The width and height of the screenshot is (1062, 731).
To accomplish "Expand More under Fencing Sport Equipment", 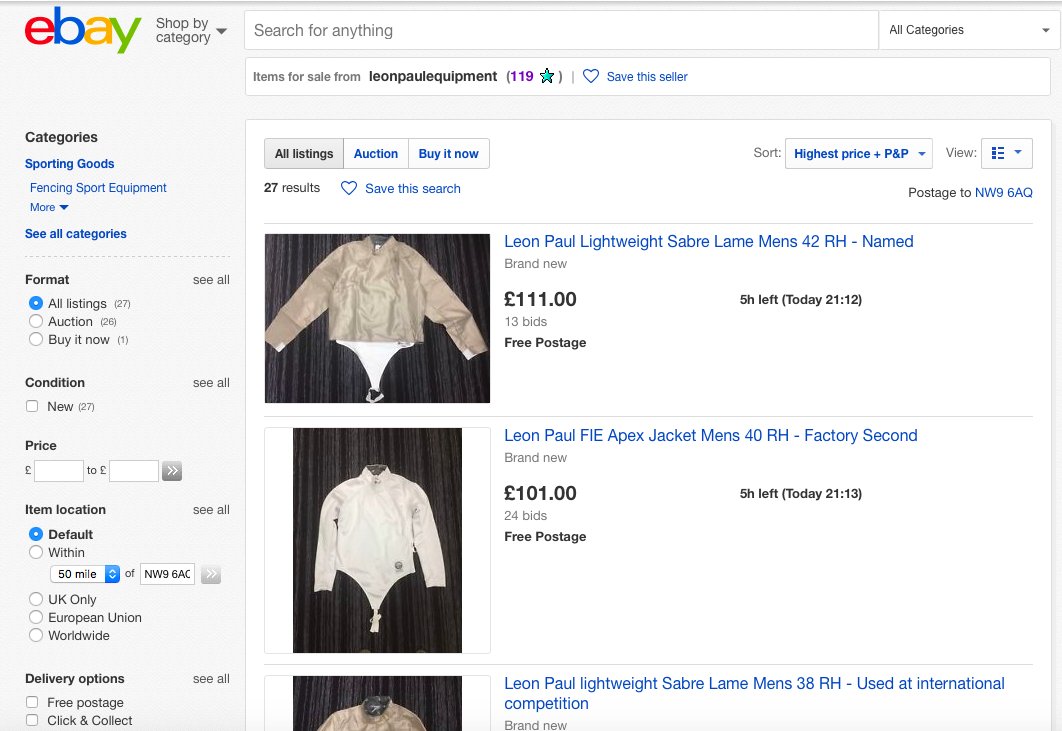I will coord(49,207).
